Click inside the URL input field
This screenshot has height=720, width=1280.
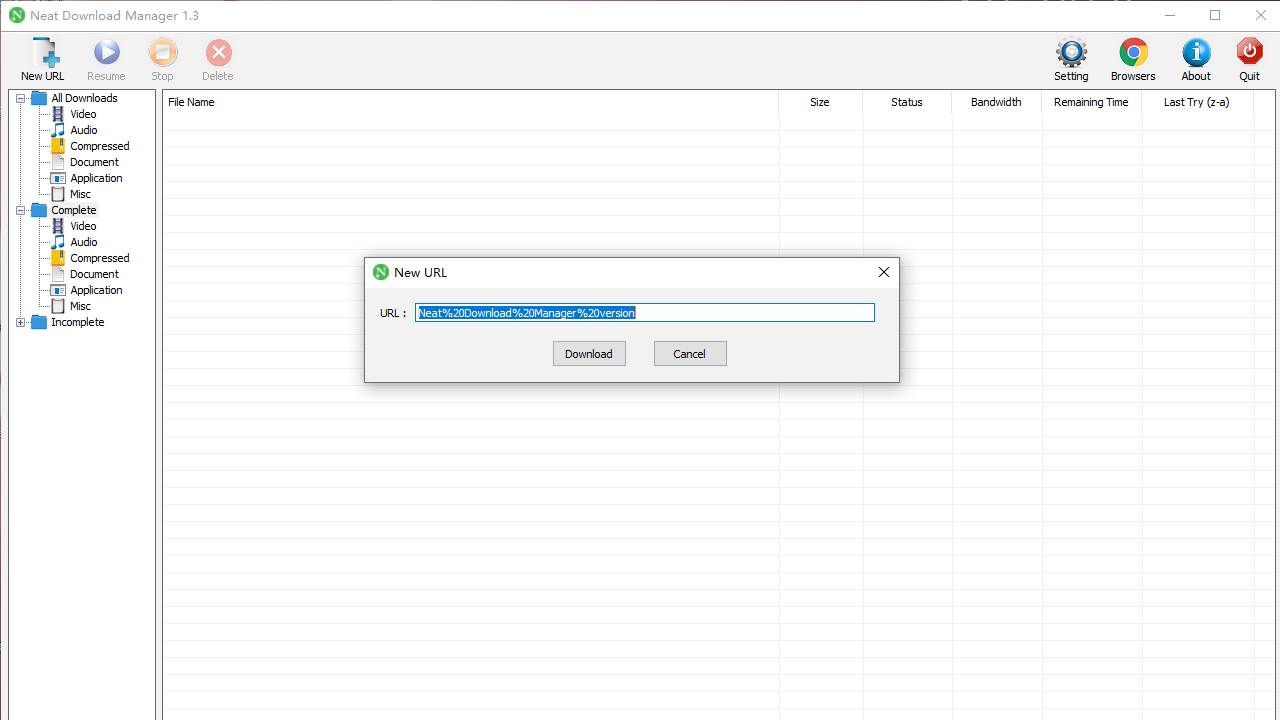(644, 312)
